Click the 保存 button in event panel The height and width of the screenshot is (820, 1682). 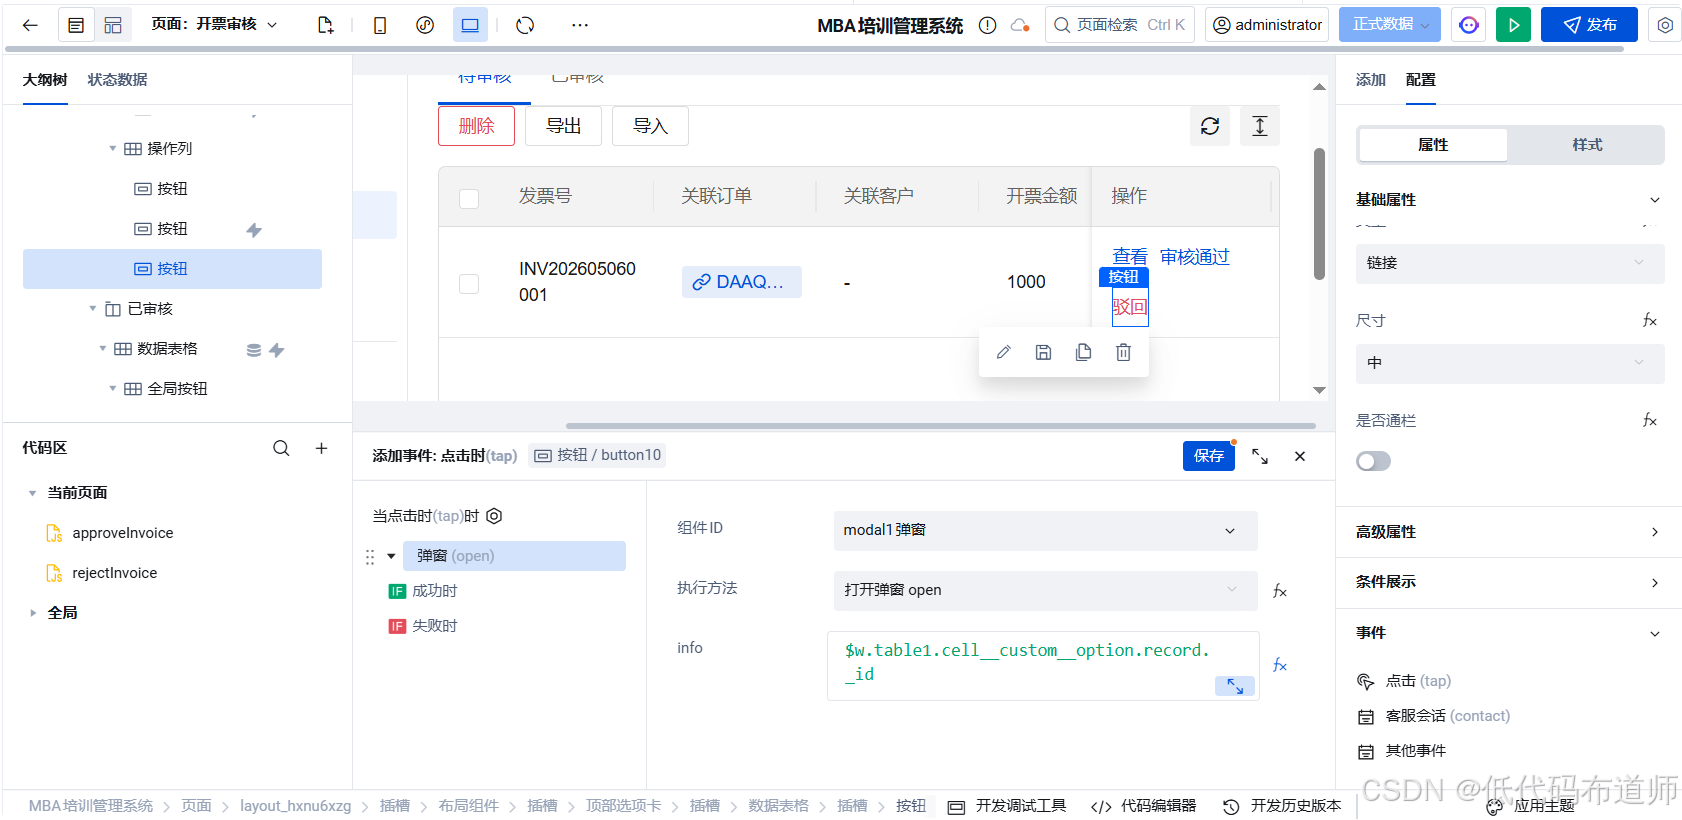pos(1208,456)
